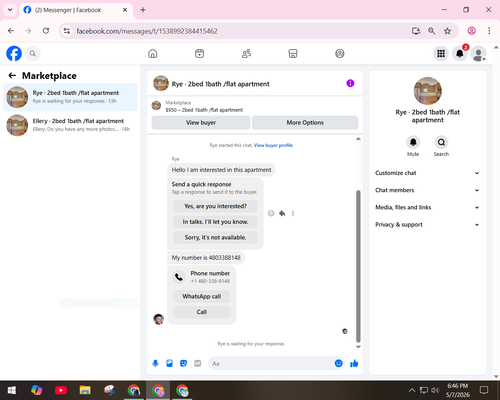
Task: Reply to the quick response message
Action: coord(282,213)
